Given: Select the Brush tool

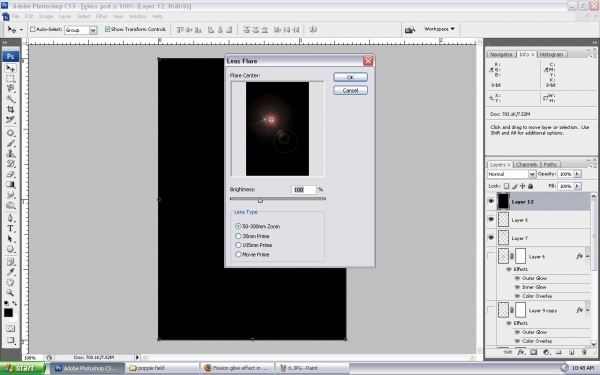Looking at the screenshot, I should pos(10,143).
